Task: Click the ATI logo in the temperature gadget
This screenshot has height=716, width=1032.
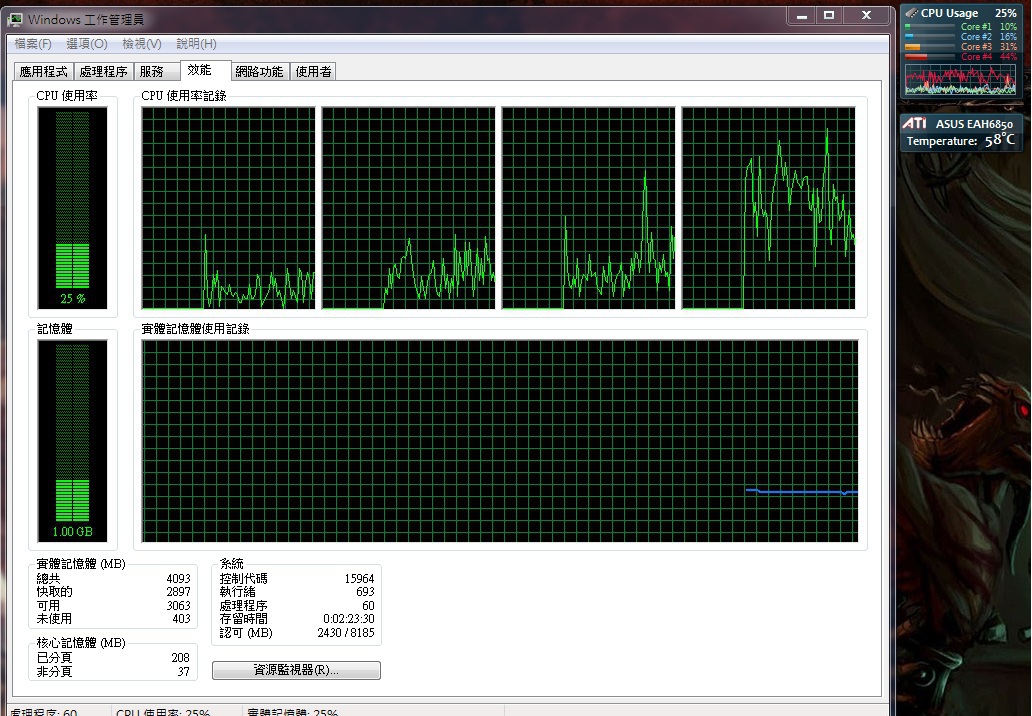Action: 914,123
